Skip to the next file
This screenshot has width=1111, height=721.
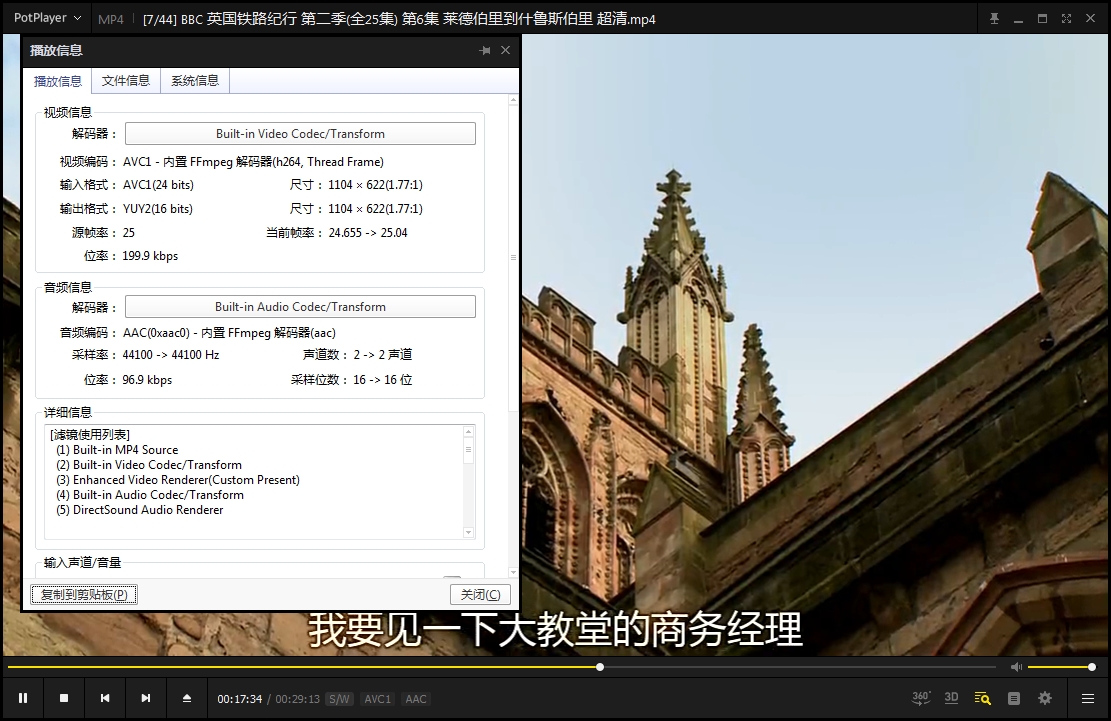coord(146,698)
